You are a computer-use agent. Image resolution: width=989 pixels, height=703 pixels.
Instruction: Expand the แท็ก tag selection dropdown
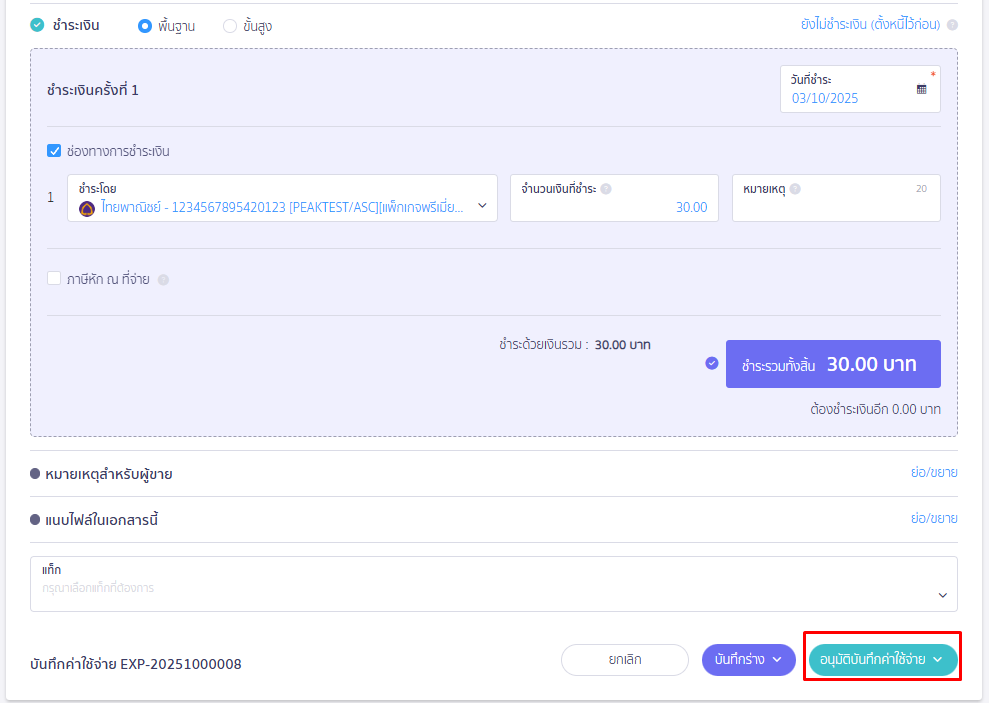pyautogui.click(x=941, y=595)
